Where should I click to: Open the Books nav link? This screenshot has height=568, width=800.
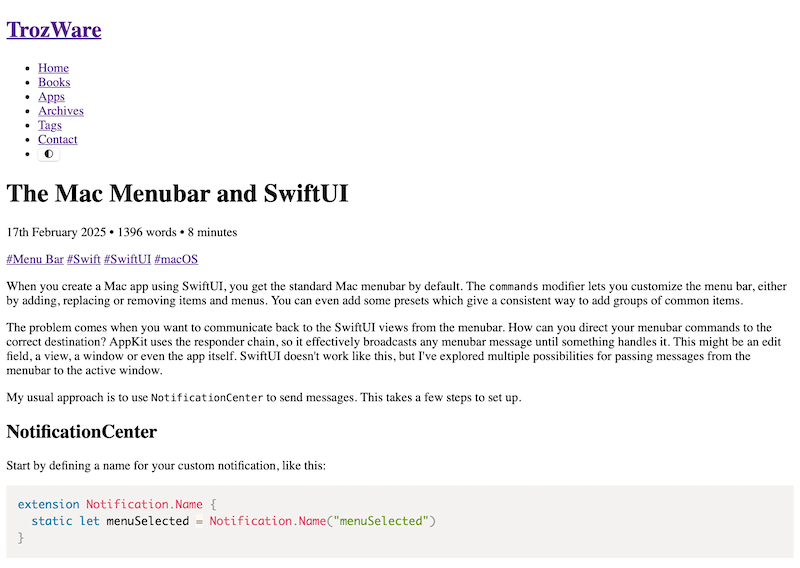pos(54,82)
